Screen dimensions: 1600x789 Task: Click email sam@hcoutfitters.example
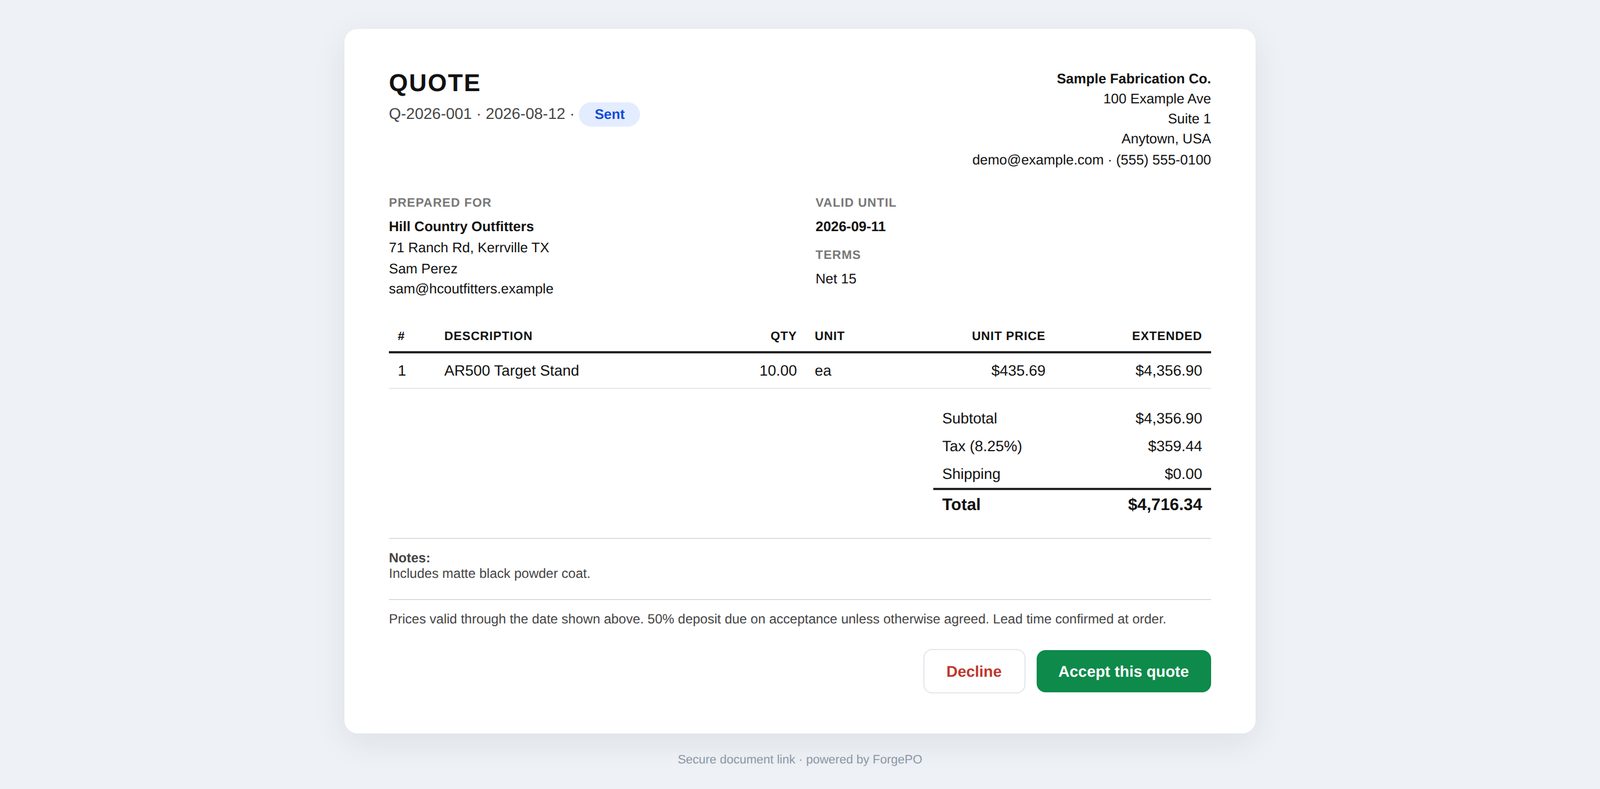471,288
